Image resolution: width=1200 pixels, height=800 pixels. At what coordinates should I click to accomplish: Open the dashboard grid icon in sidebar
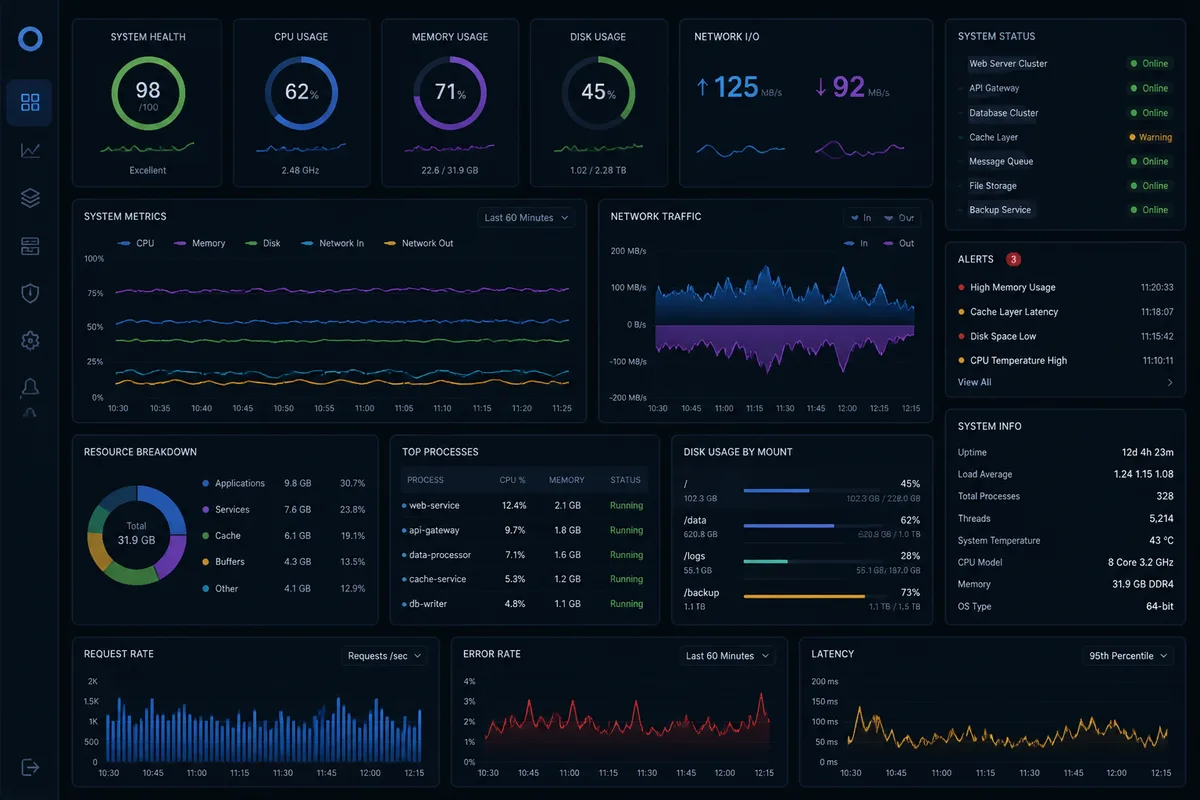point(30,102)
